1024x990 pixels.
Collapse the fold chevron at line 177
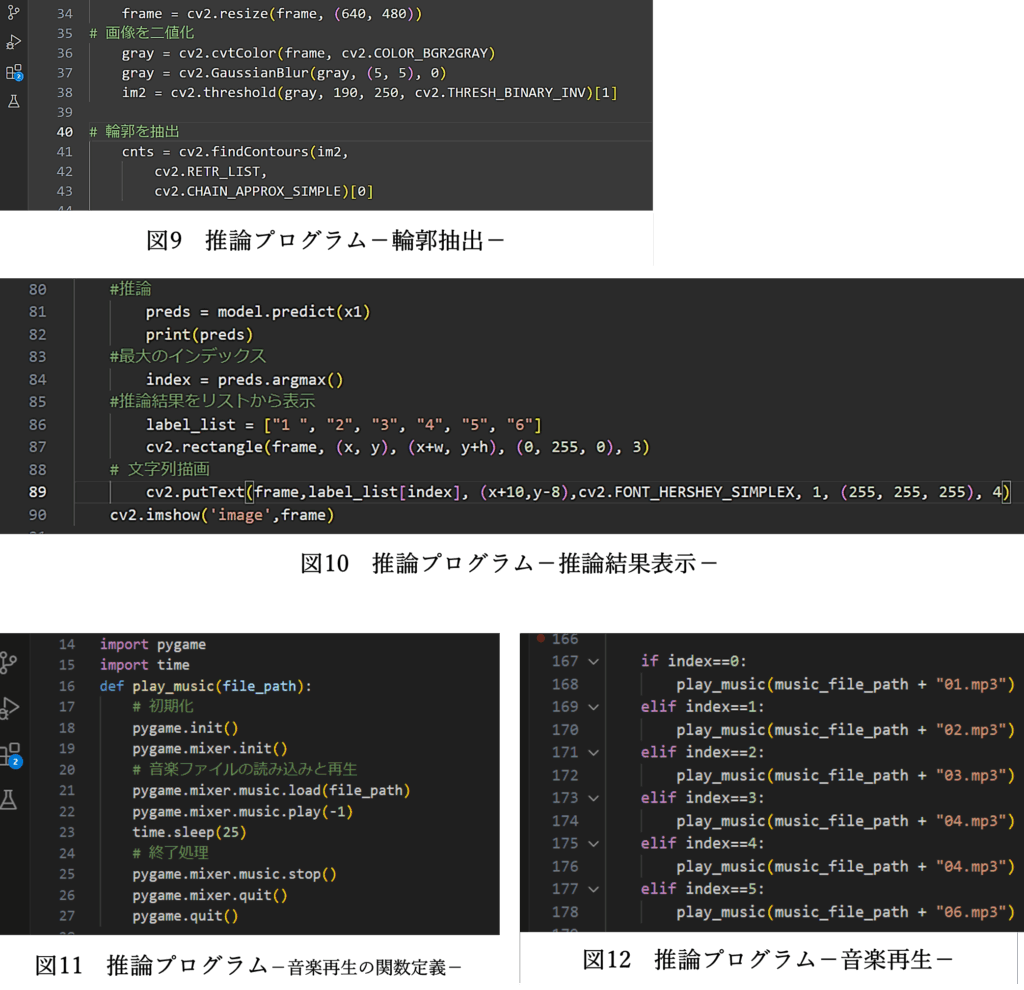[593, 889]
